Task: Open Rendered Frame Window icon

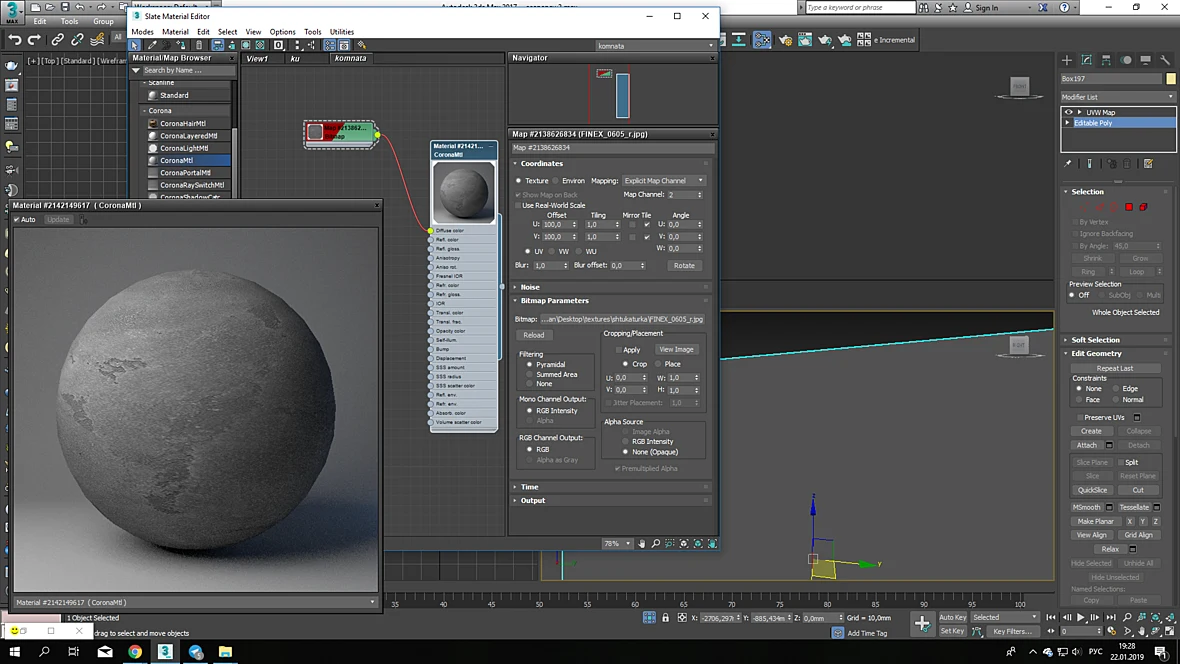Action: click(x=804, y=40)
